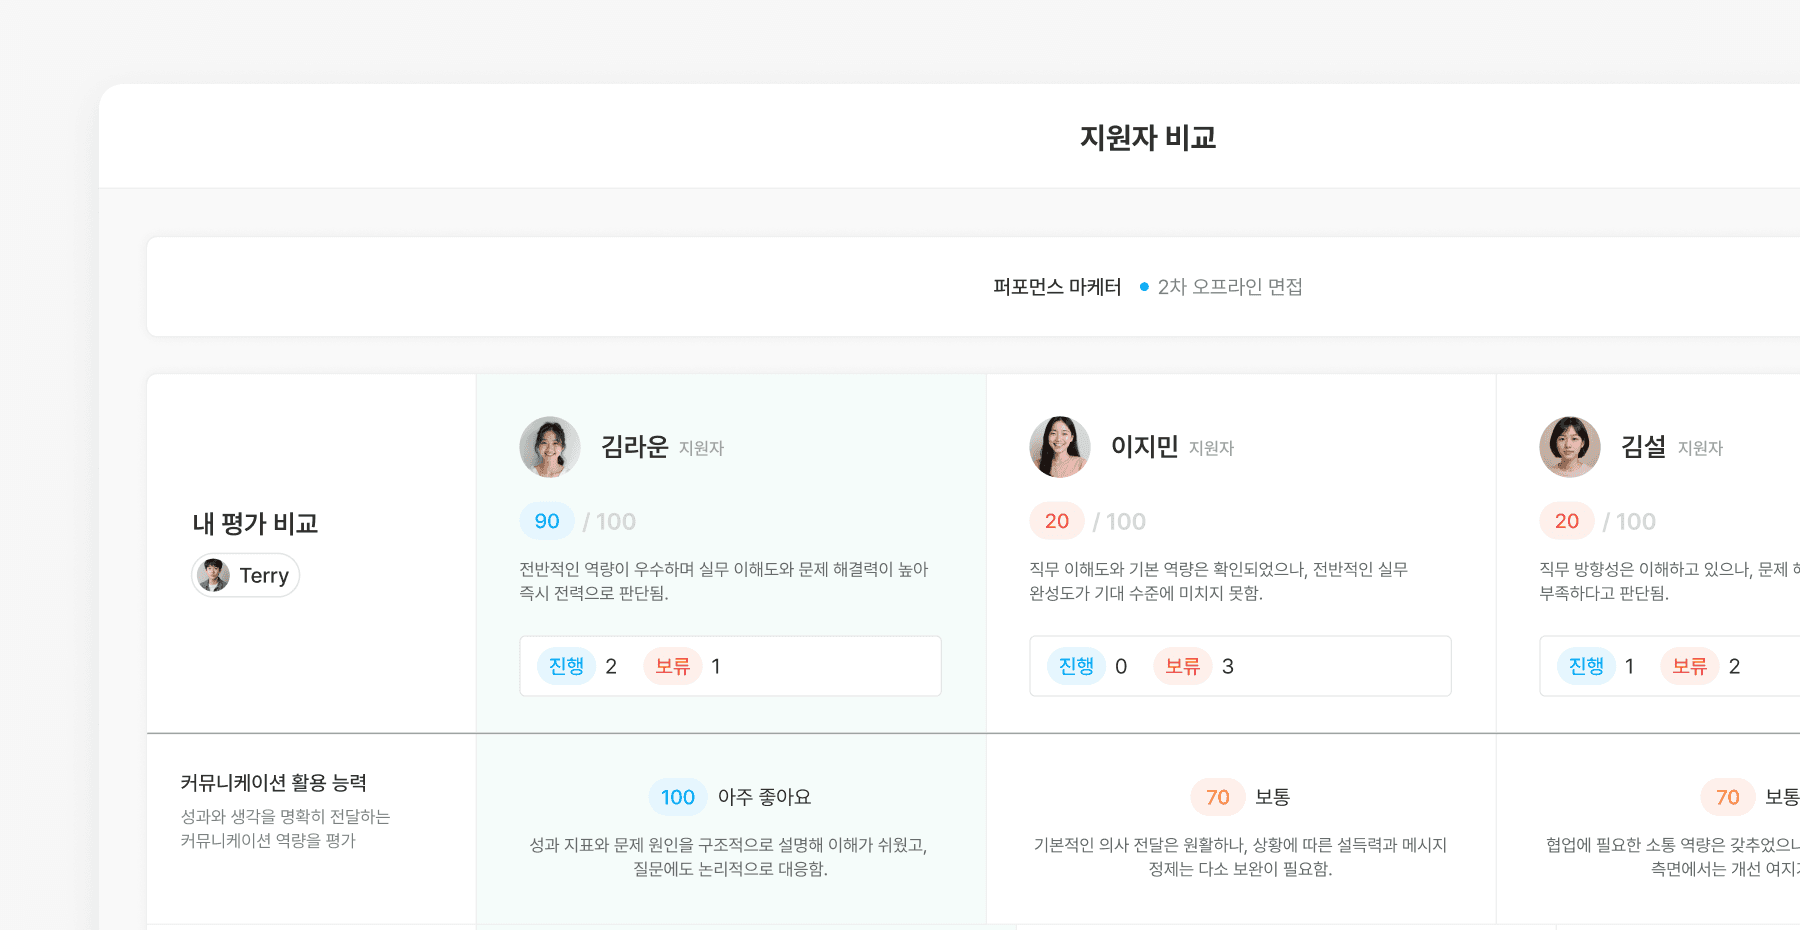Click the 내 평가 비교 section heading

click(255, 523)
